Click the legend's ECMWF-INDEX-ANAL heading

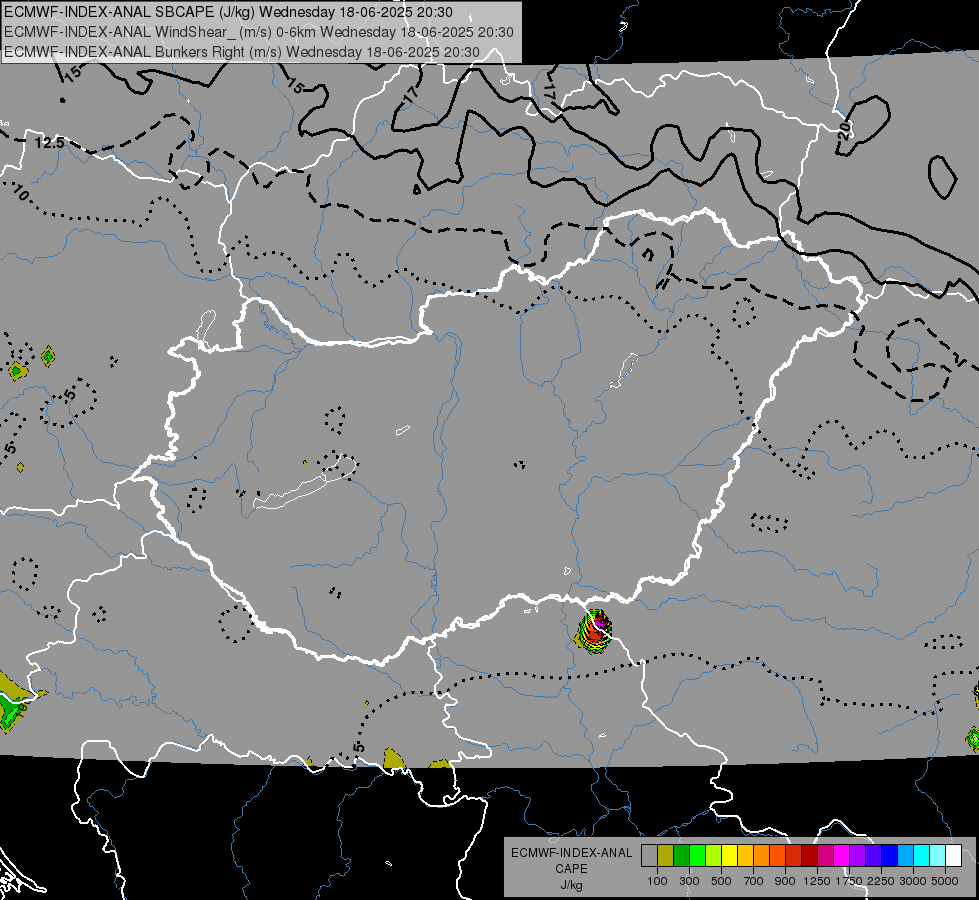click(x=571, y=853)
